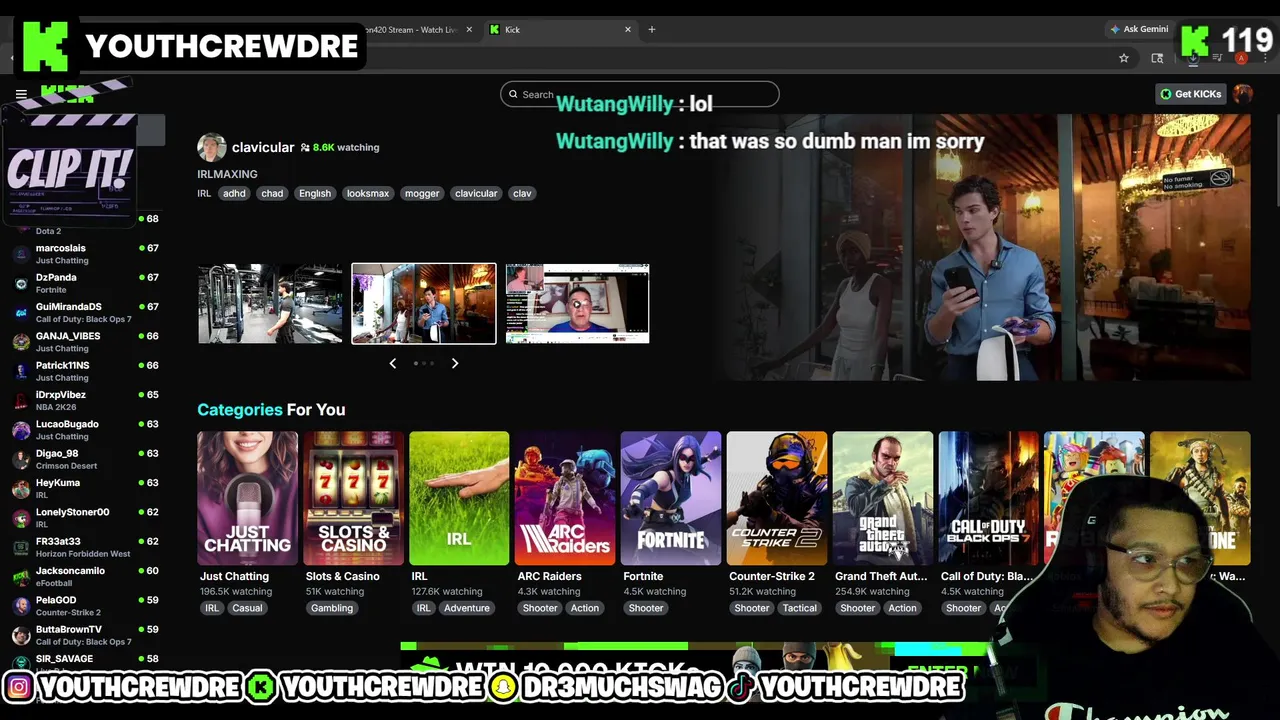Select the chad stream tag

coord(272,193)
